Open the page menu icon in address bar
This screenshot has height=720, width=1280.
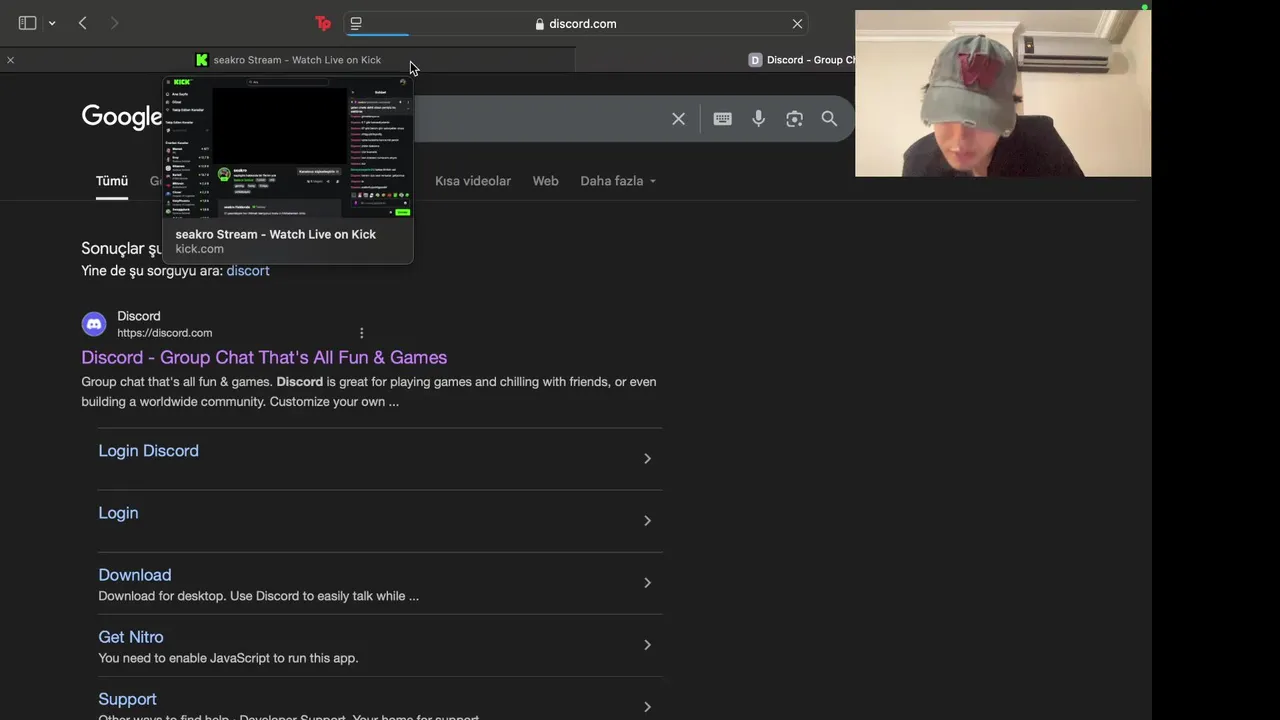(x=356, y=23)
